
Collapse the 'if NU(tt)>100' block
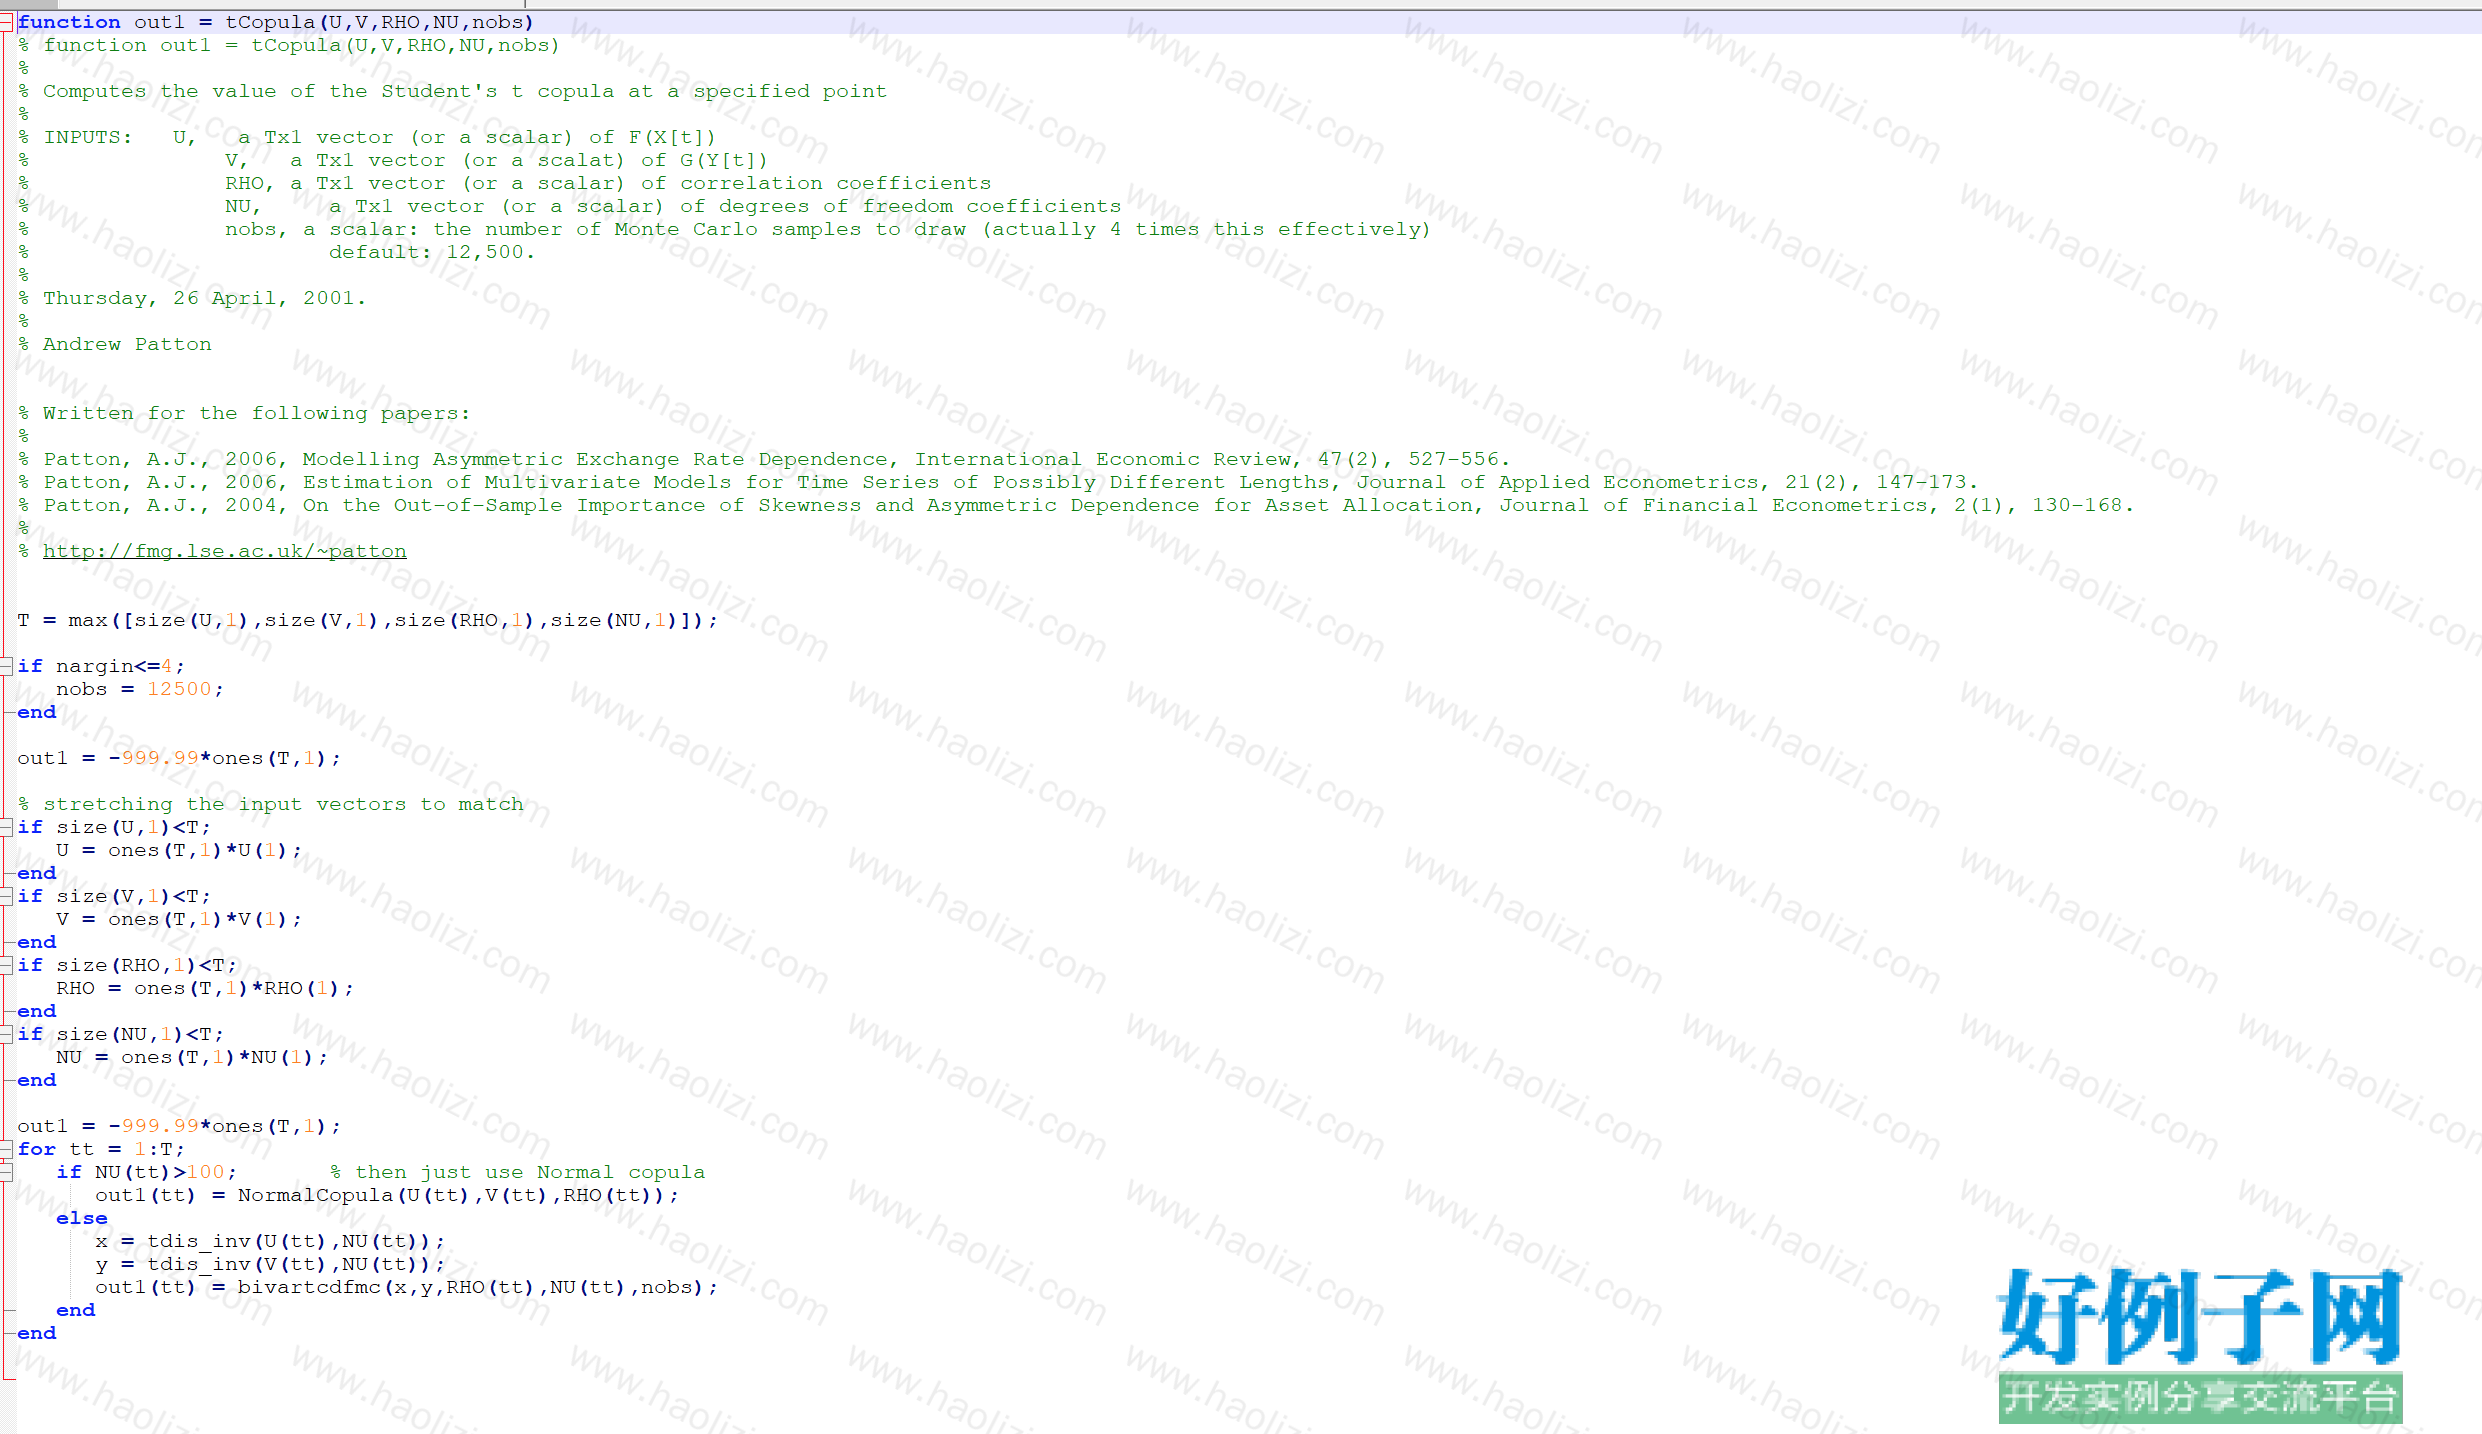tap(6, 1172)
